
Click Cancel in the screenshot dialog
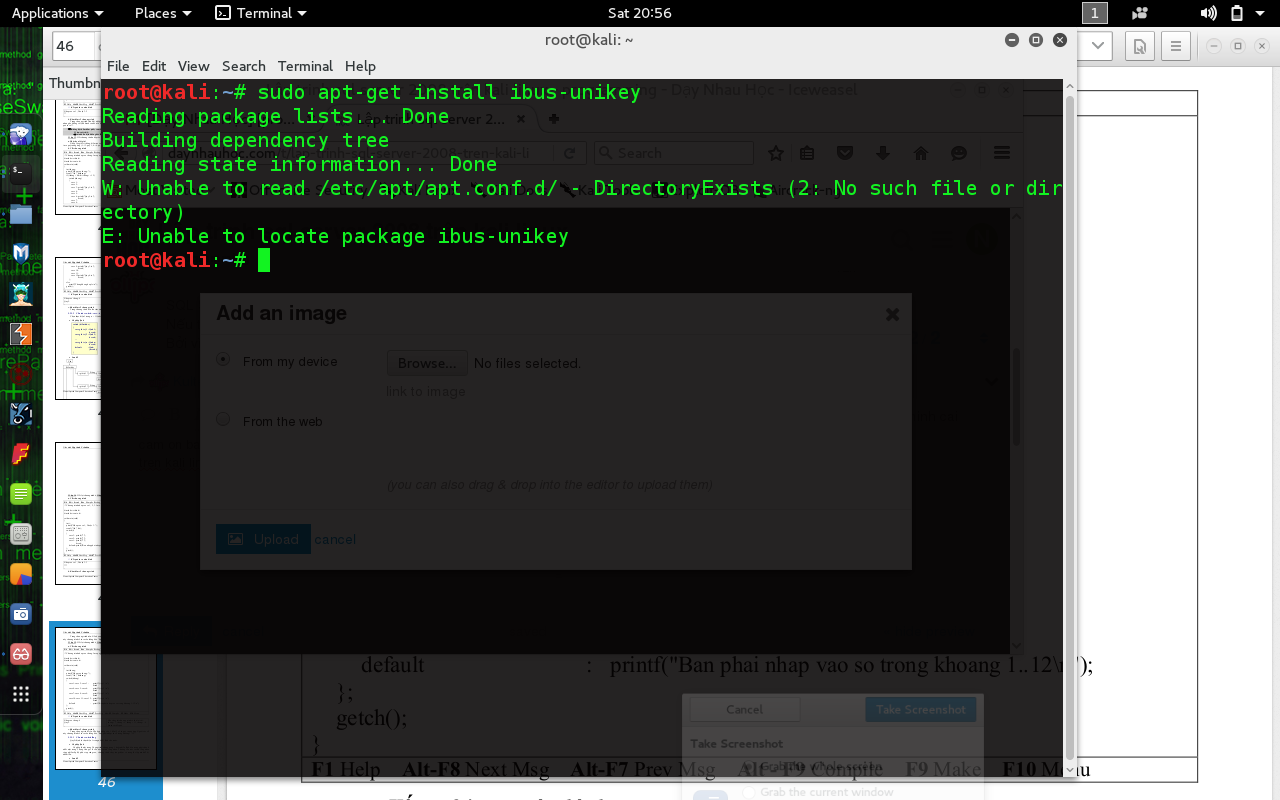coord(744,709)
